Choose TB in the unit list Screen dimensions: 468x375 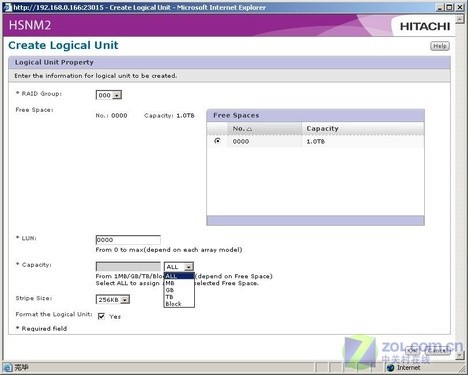click(x=179, y=297)
